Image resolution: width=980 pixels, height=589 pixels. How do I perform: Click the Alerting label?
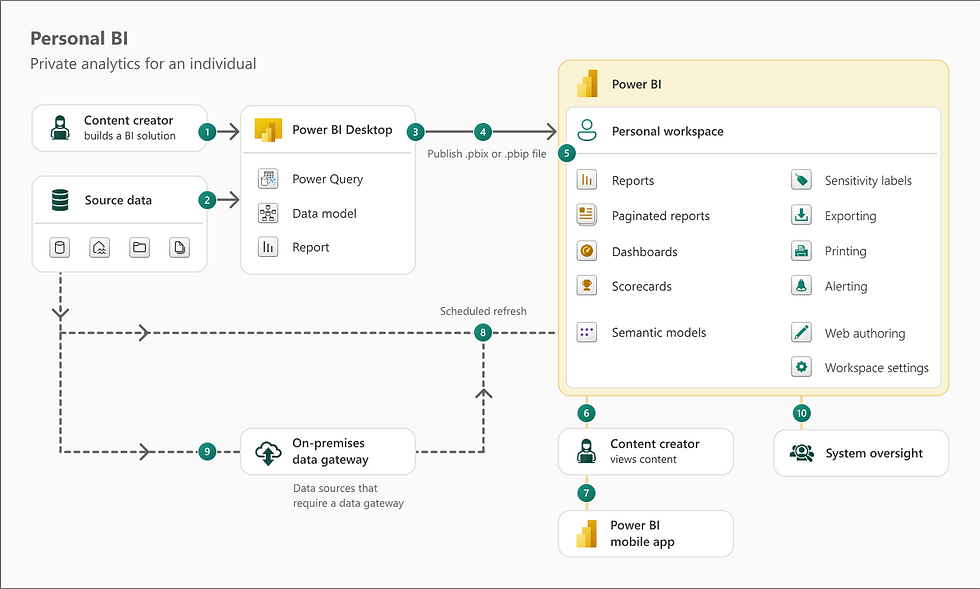[846, 286]
